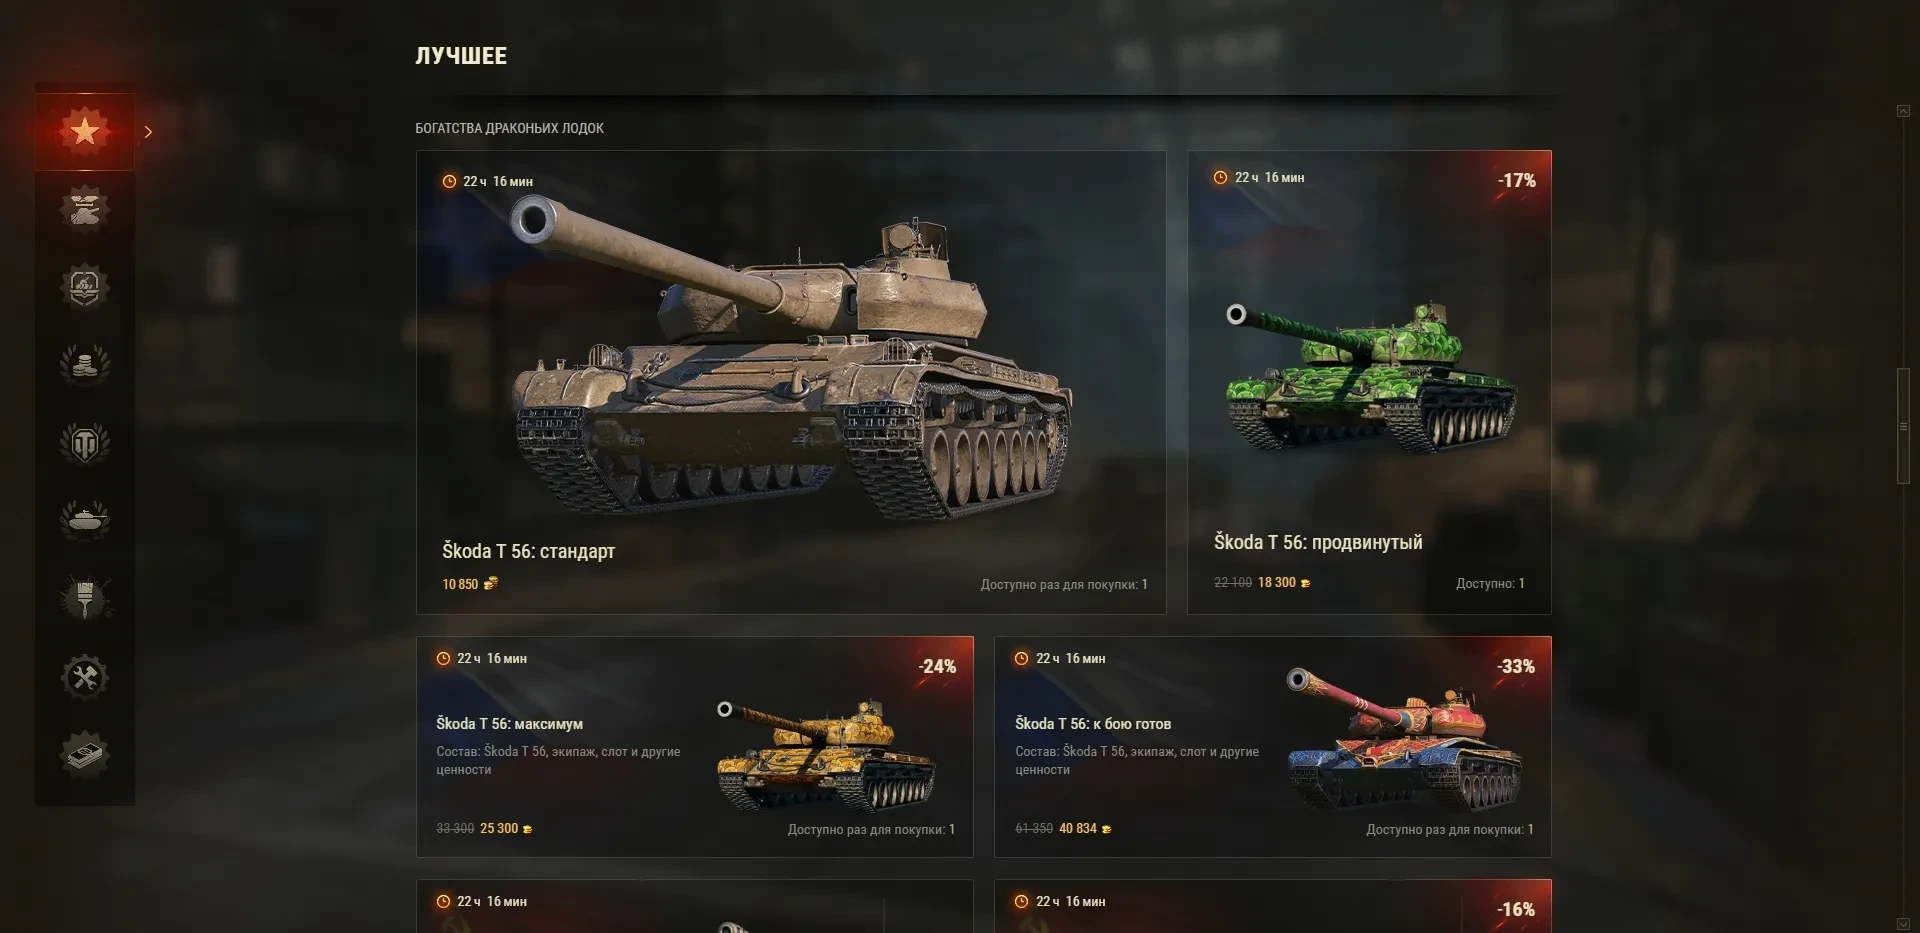Open Škoda T 56: продвинутый offer

coord(1369,382)
